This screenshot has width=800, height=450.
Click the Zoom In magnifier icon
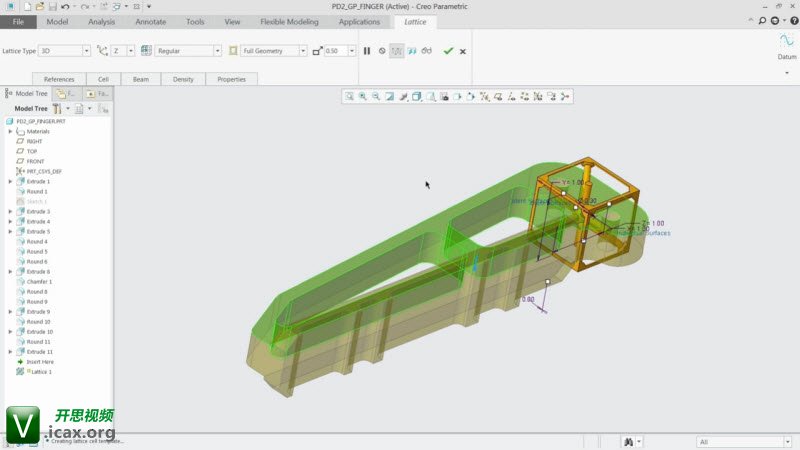362,96
